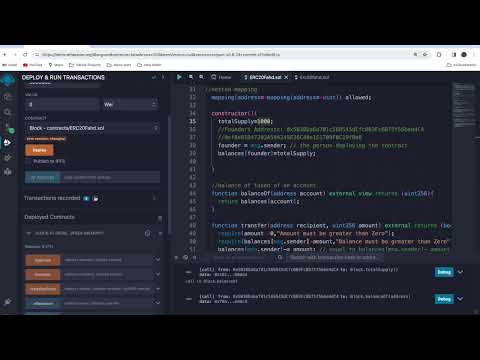Copy the deployed contract address icon
480x360 pixels.
(148, 233)
